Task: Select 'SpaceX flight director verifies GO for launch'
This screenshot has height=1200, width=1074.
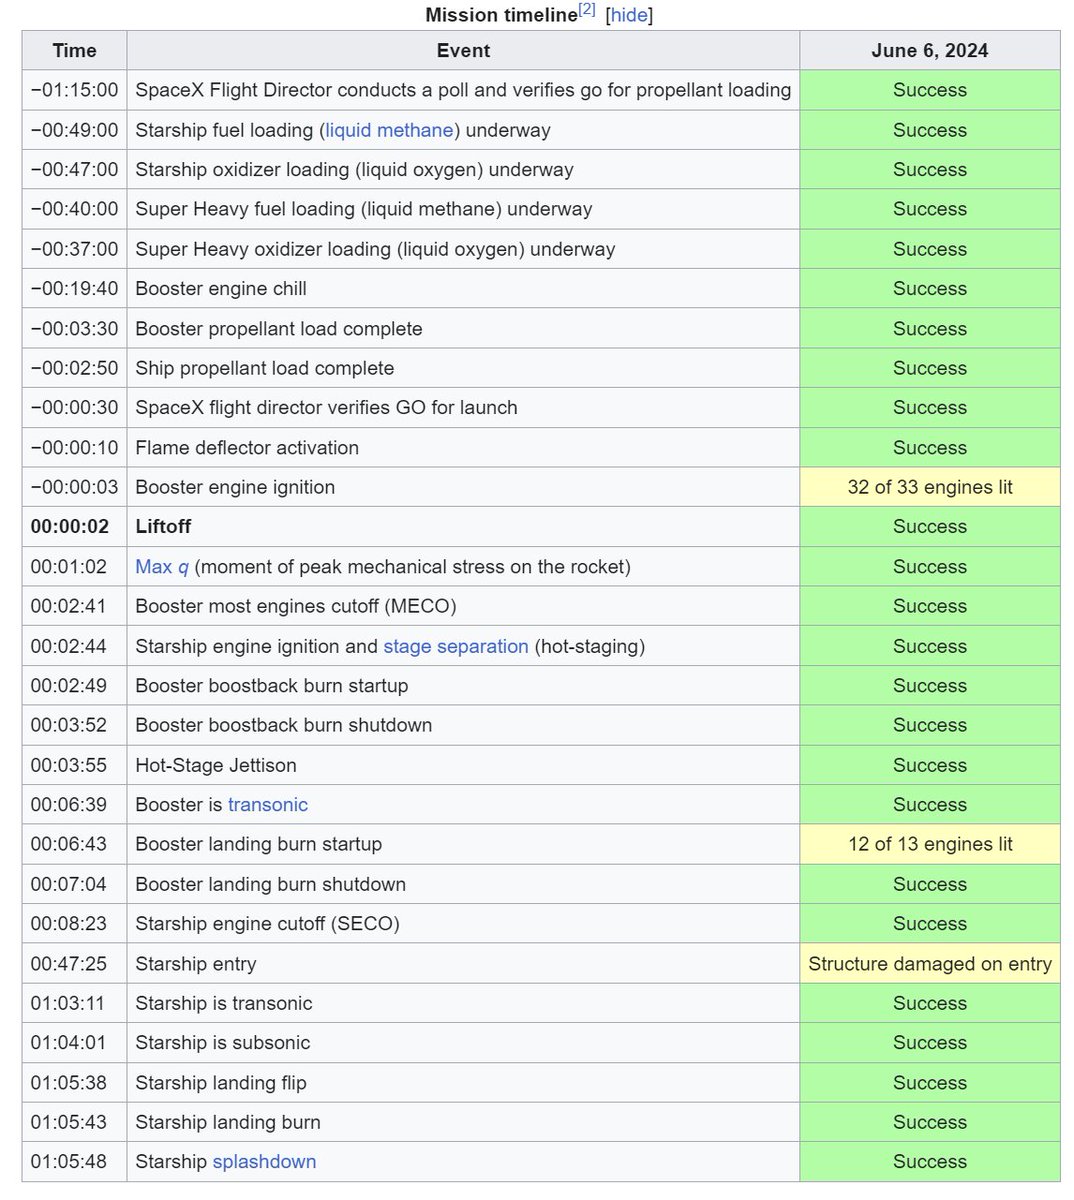Action: click(326, 408)
